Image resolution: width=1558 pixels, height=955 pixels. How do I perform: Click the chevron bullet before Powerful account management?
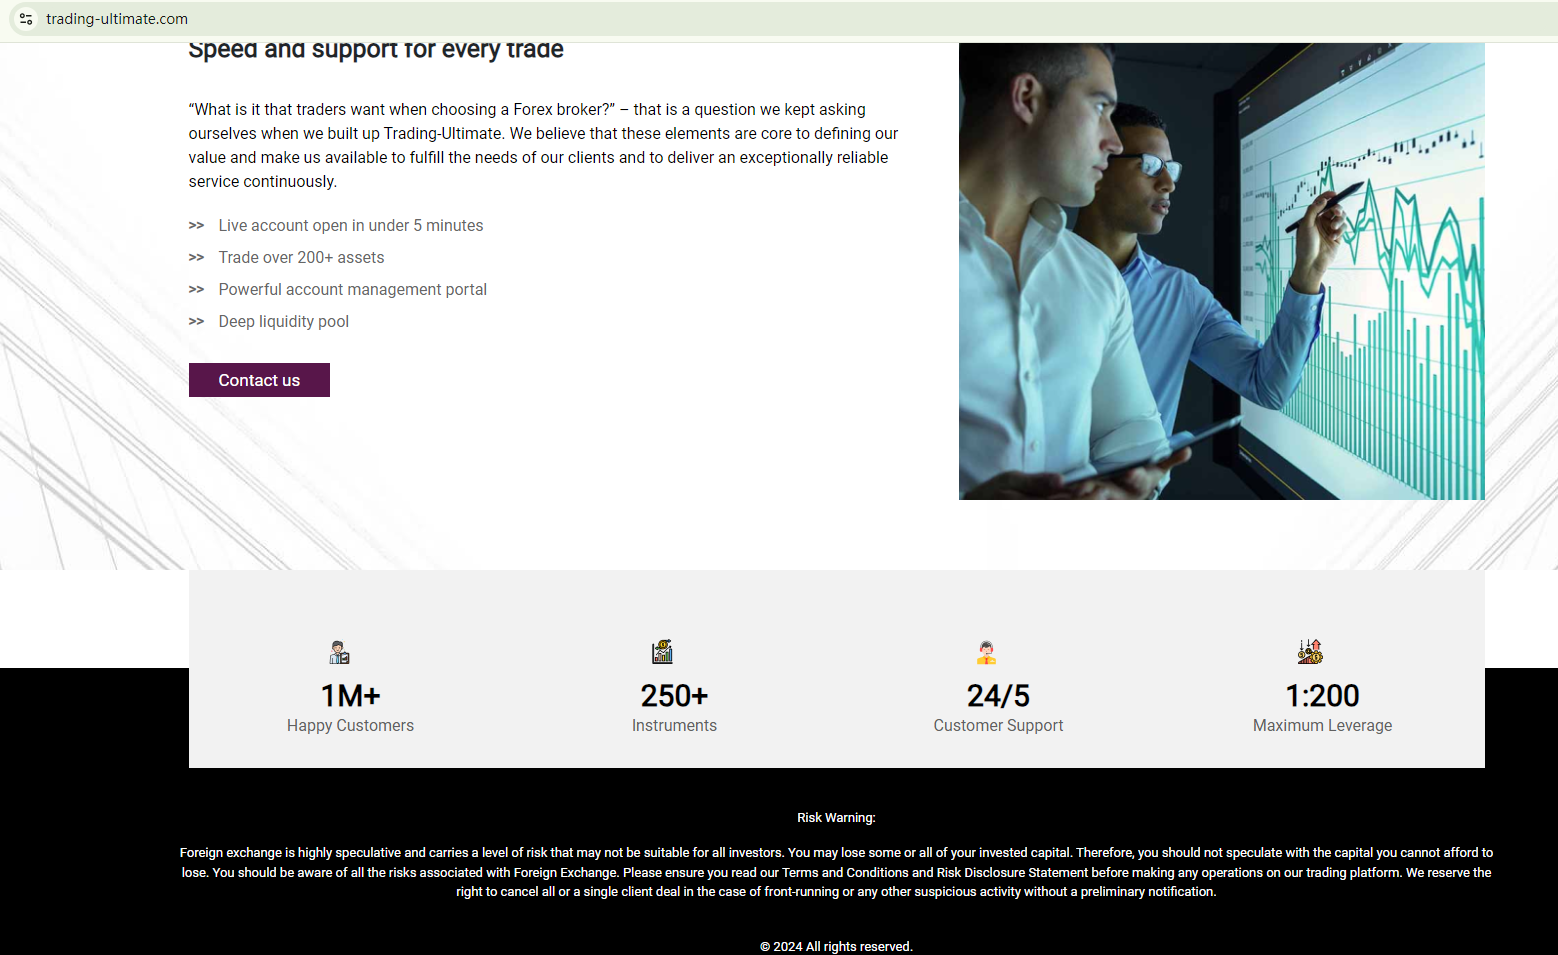coord(196,290)
